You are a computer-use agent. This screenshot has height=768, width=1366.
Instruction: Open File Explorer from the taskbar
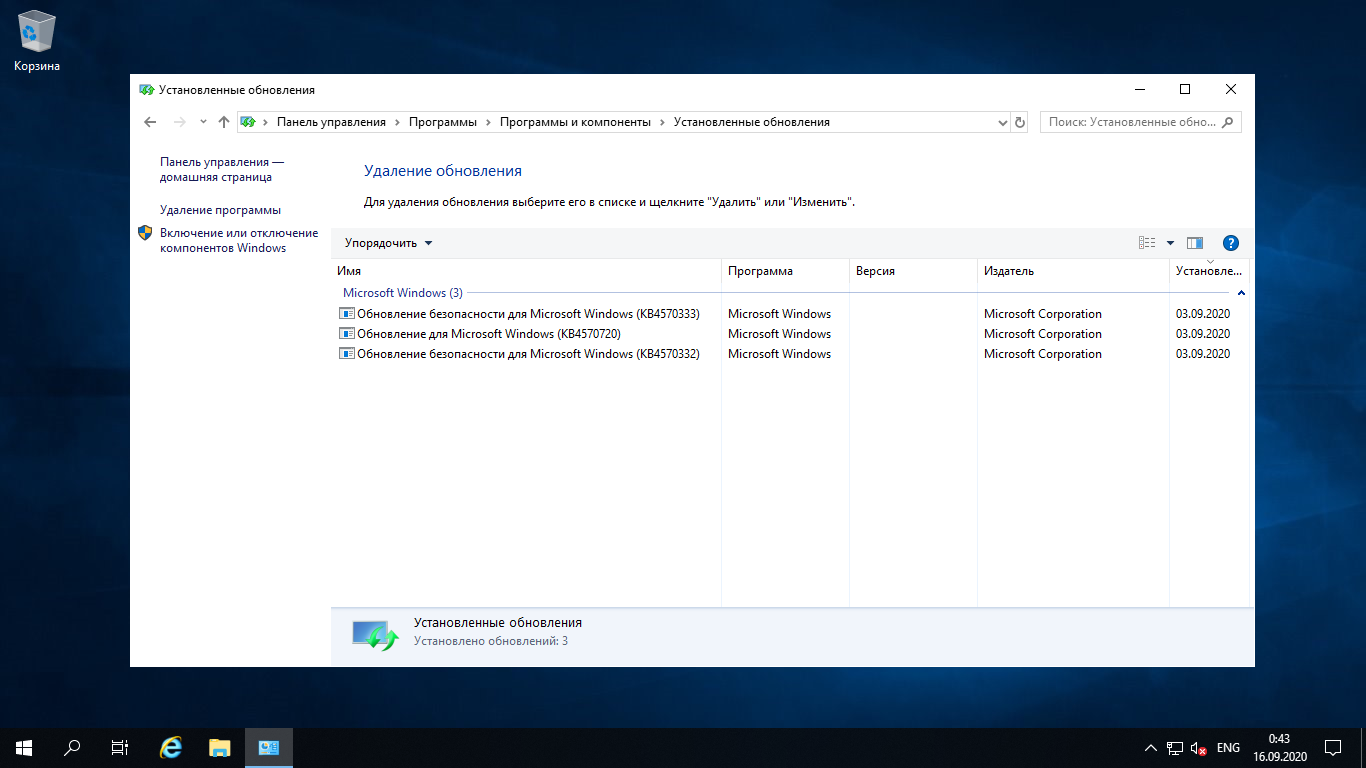coord(220,747)
